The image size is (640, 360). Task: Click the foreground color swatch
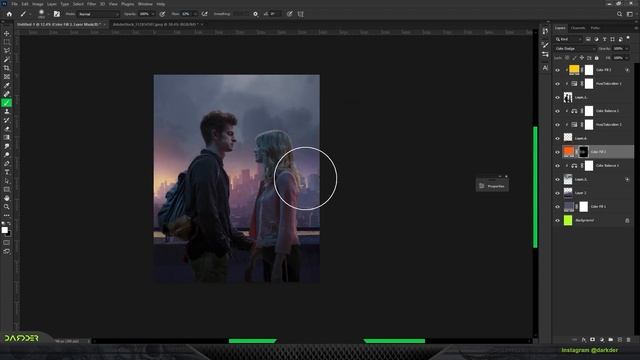pyautogui.click(x=4, y=230)
